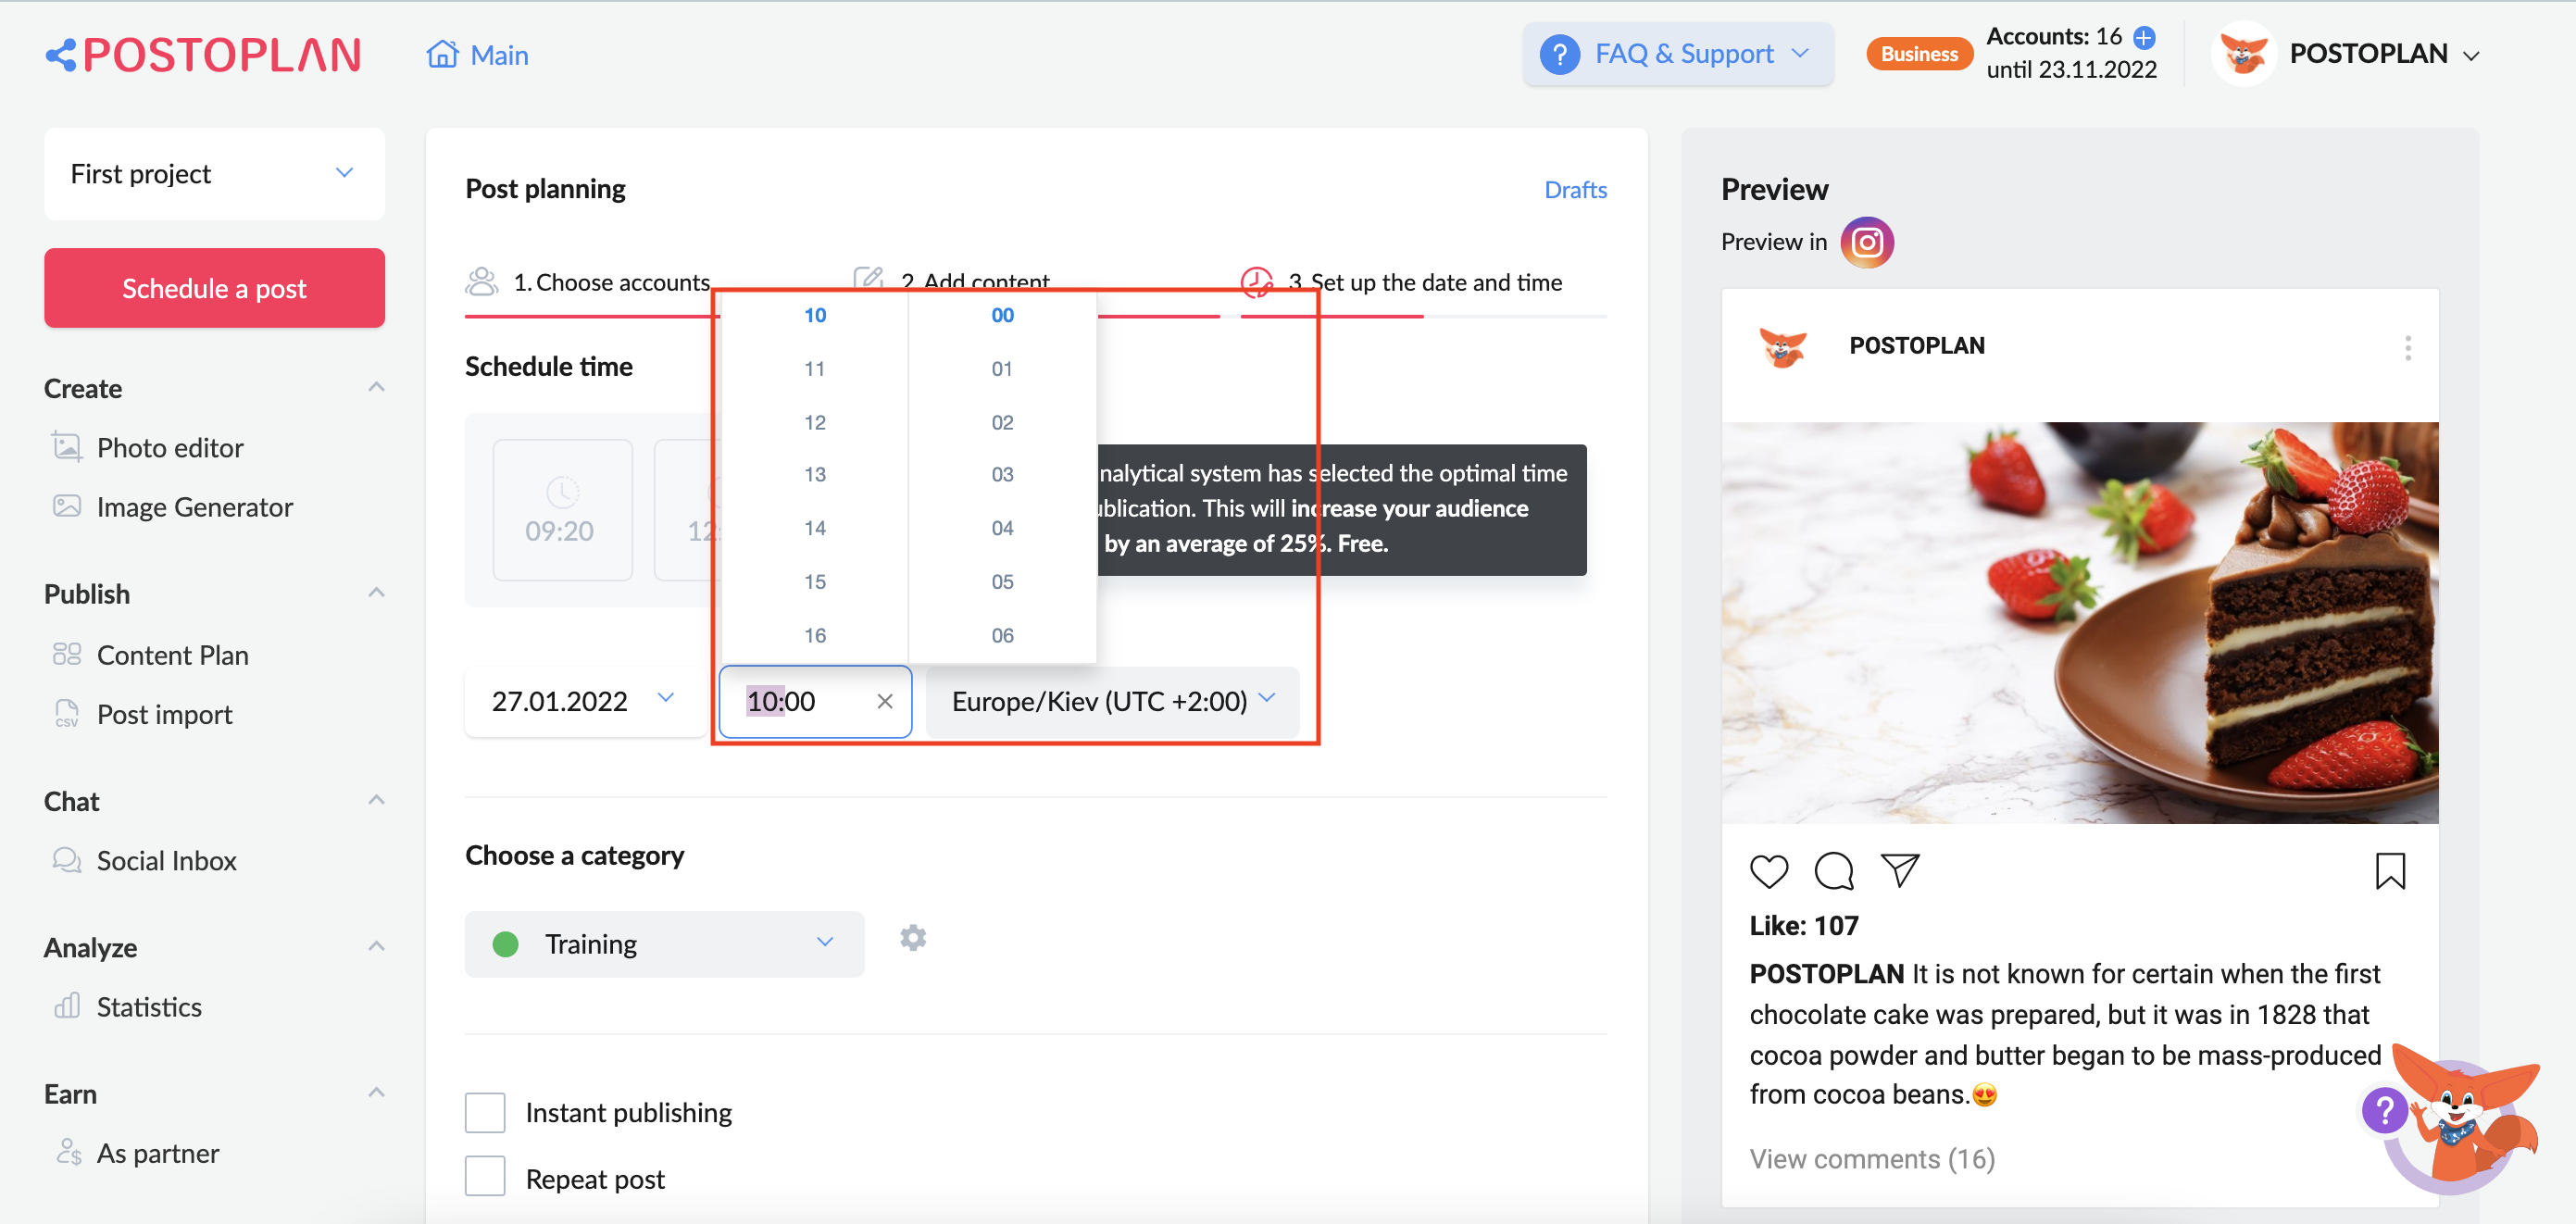Click the step 3 clock icon
2576x1224 pixels.
coord(1257,282)
